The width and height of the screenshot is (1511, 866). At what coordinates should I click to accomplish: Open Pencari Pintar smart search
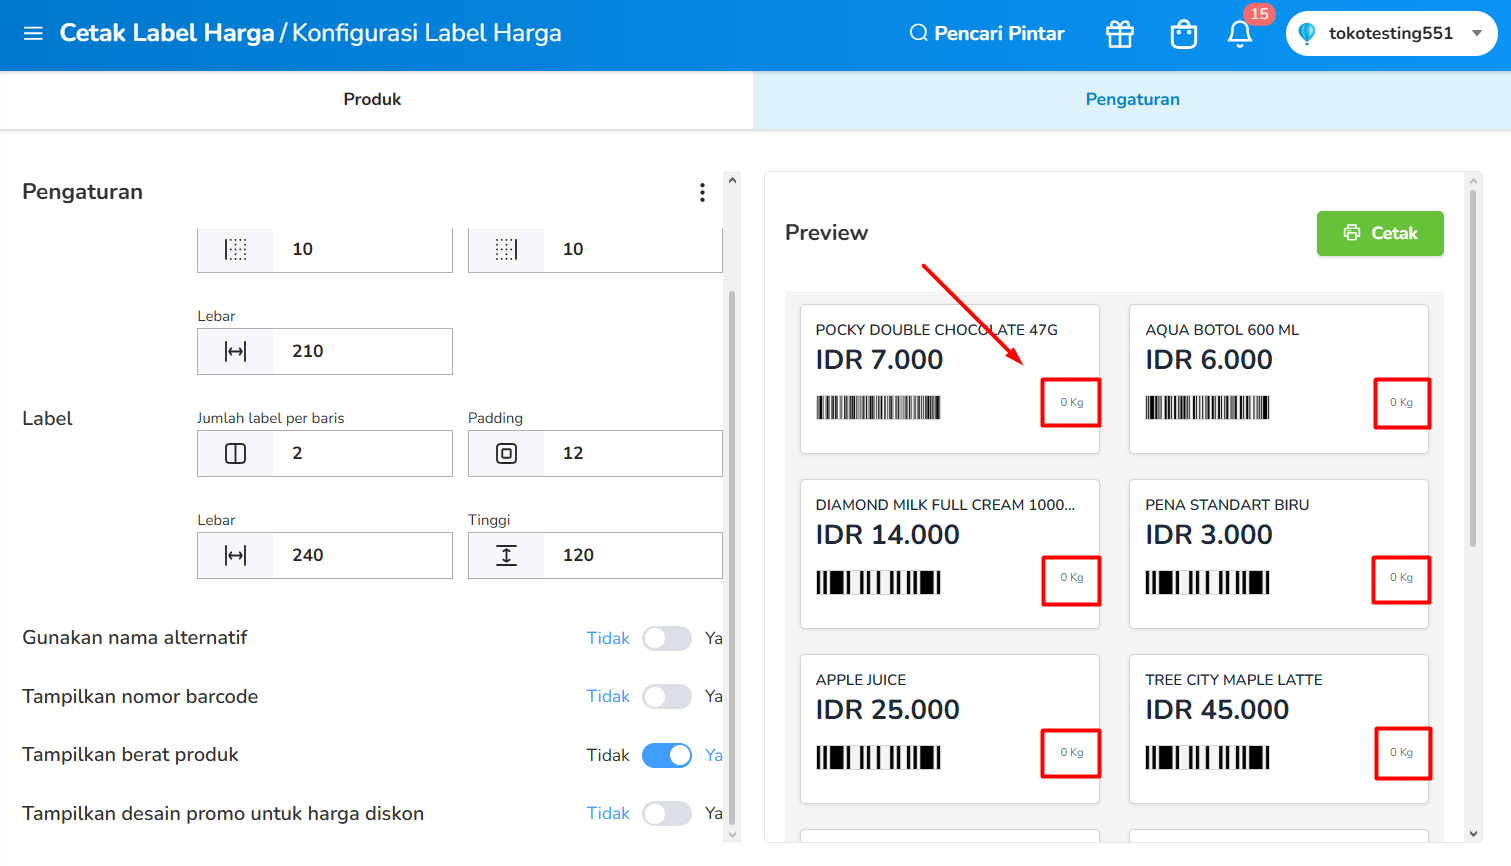(987, 33)
